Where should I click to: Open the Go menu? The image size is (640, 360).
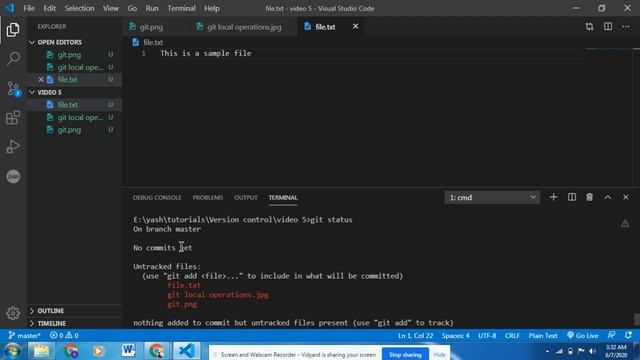click(132, 8)
